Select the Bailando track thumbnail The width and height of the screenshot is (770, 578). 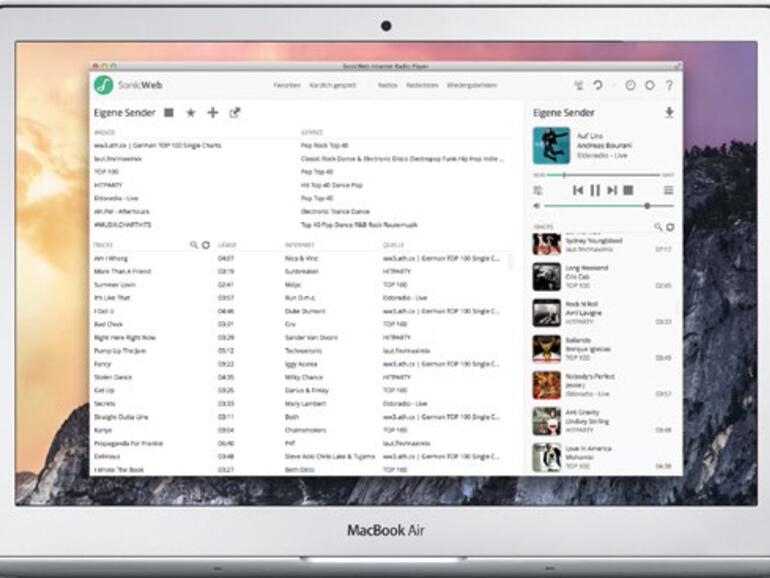click(x=547, y=349)
